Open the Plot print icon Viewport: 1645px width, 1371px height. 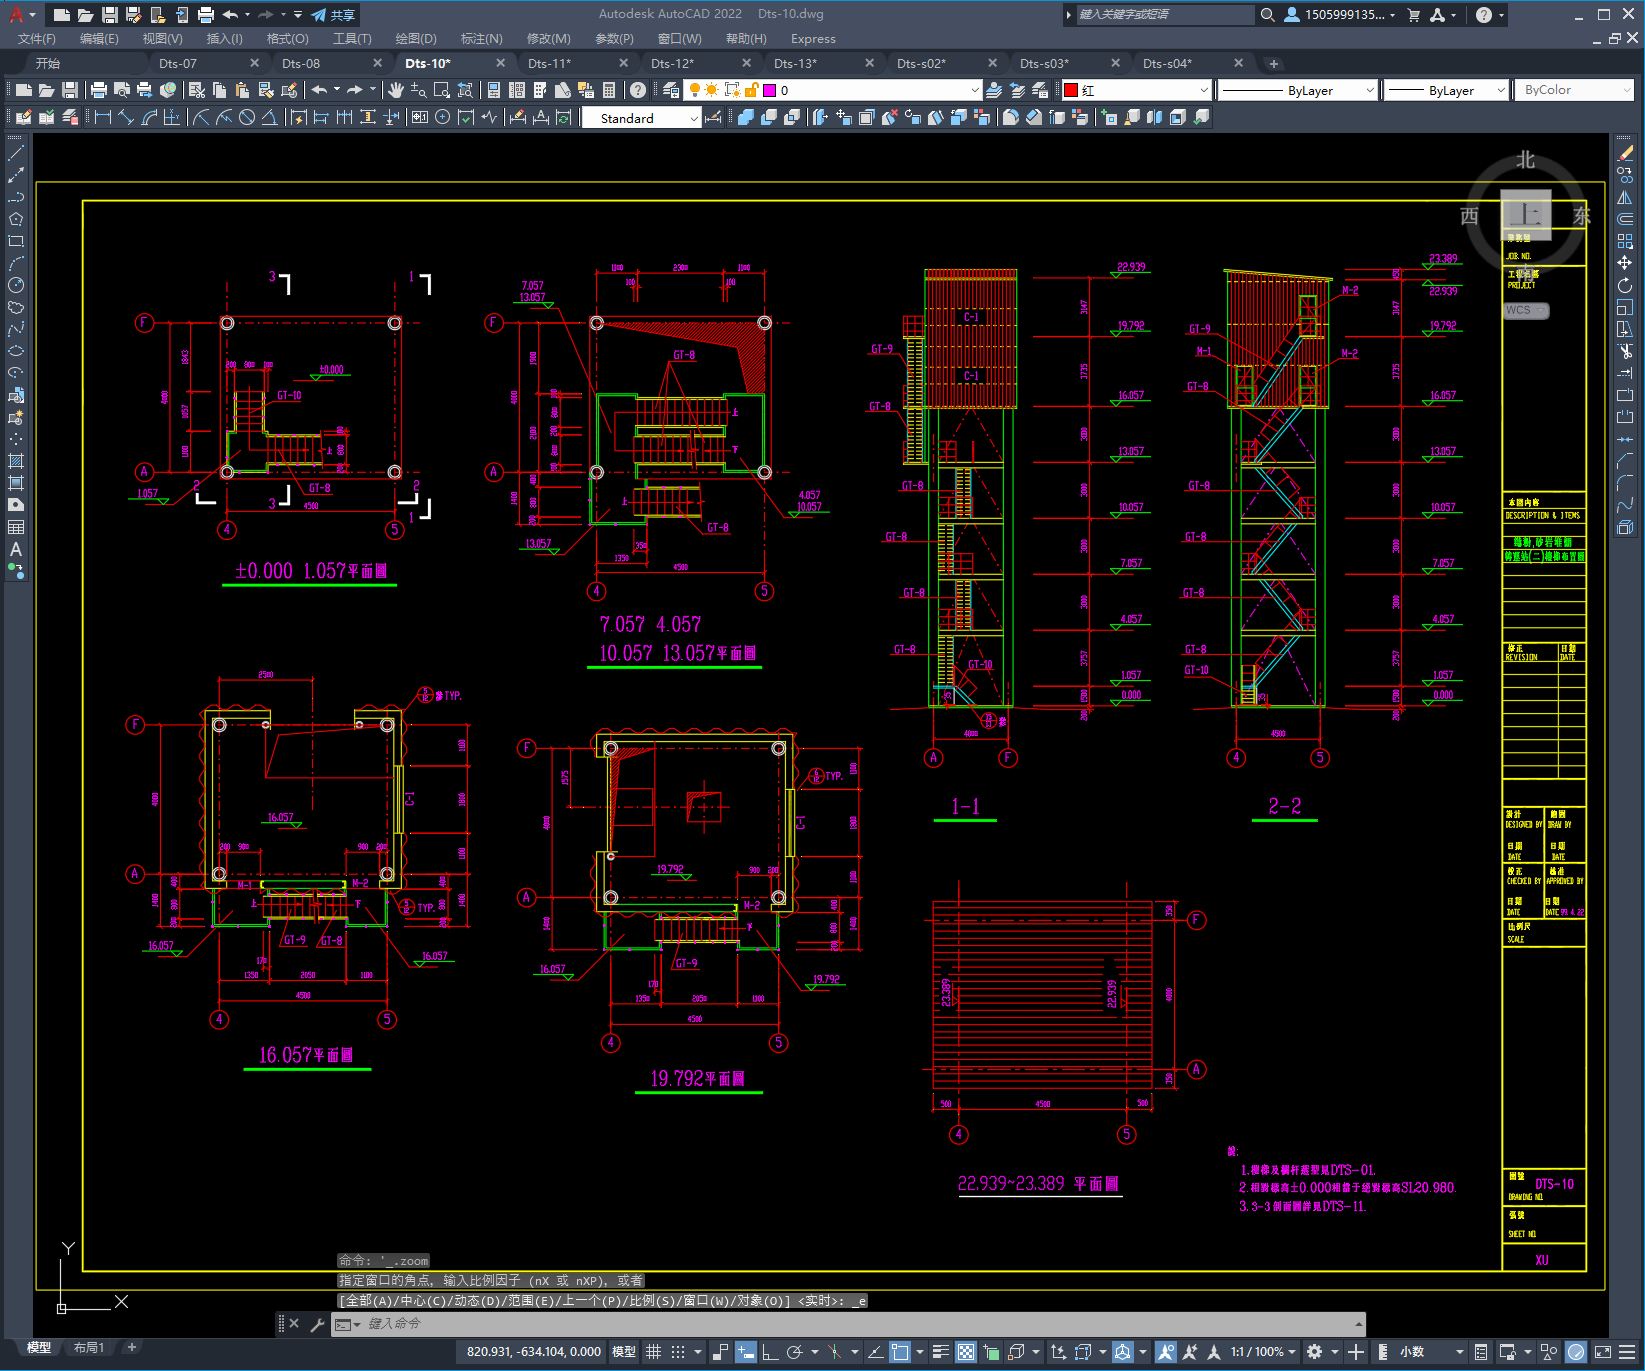(99, 90)
